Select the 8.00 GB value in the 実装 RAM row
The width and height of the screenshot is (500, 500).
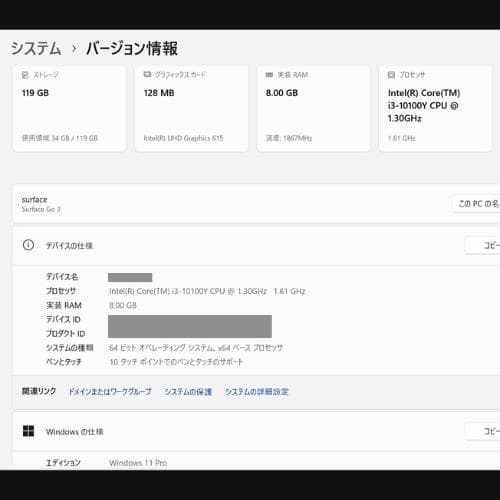123,305
